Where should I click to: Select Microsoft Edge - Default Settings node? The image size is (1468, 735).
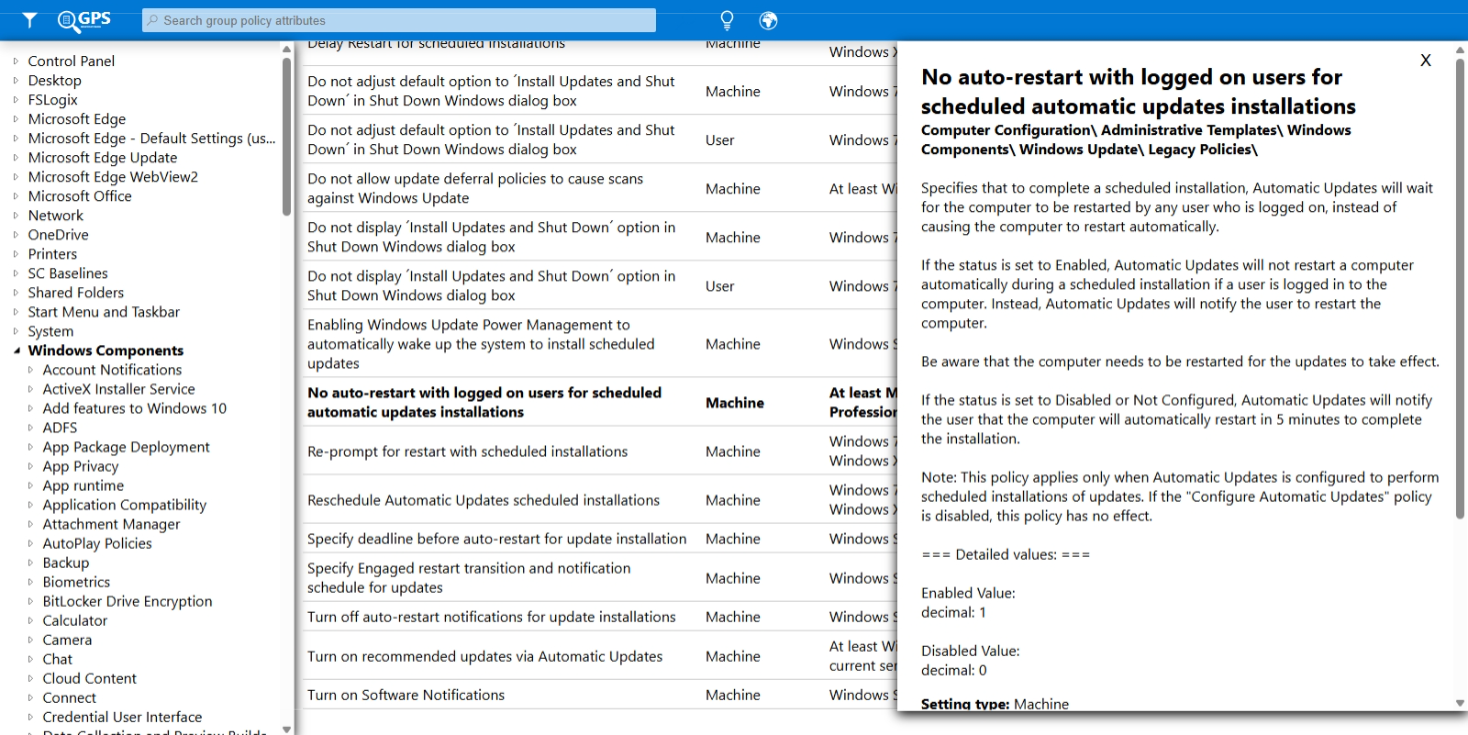coord(152,139)
